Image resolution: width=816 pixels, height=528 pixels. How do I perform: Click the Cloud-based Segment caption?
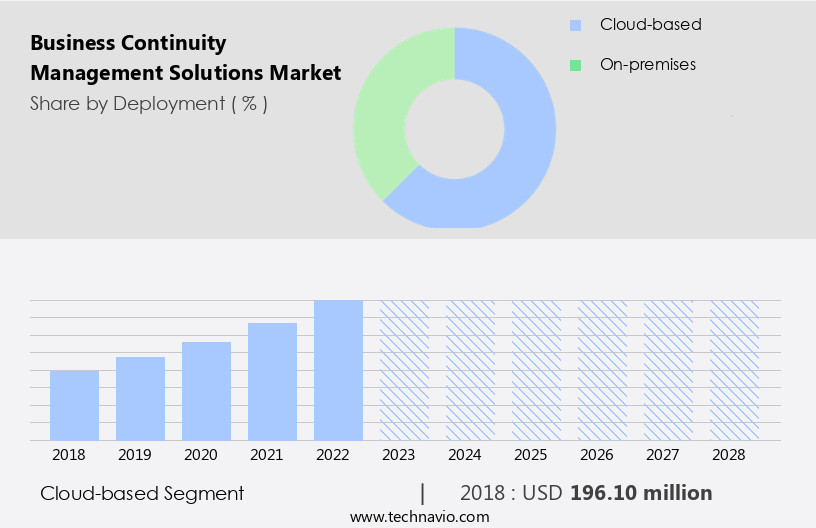coord(142,493)
